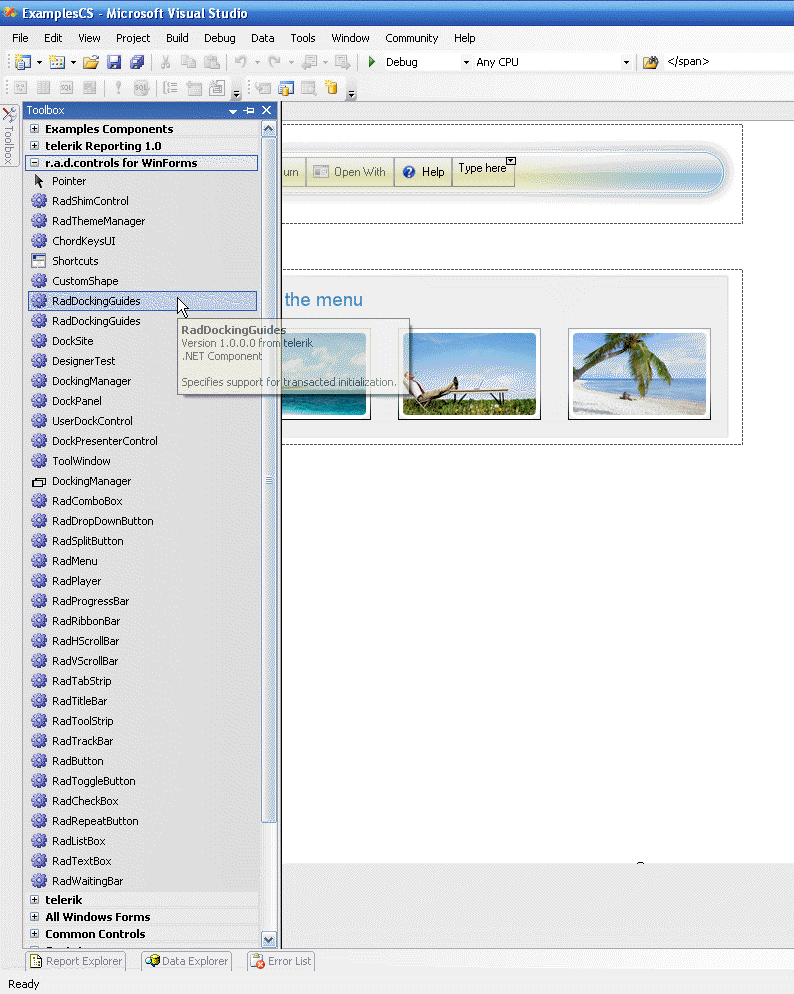Open the Project menu
Viewport: 794px width, 994px height.
(x=133, y=38)
